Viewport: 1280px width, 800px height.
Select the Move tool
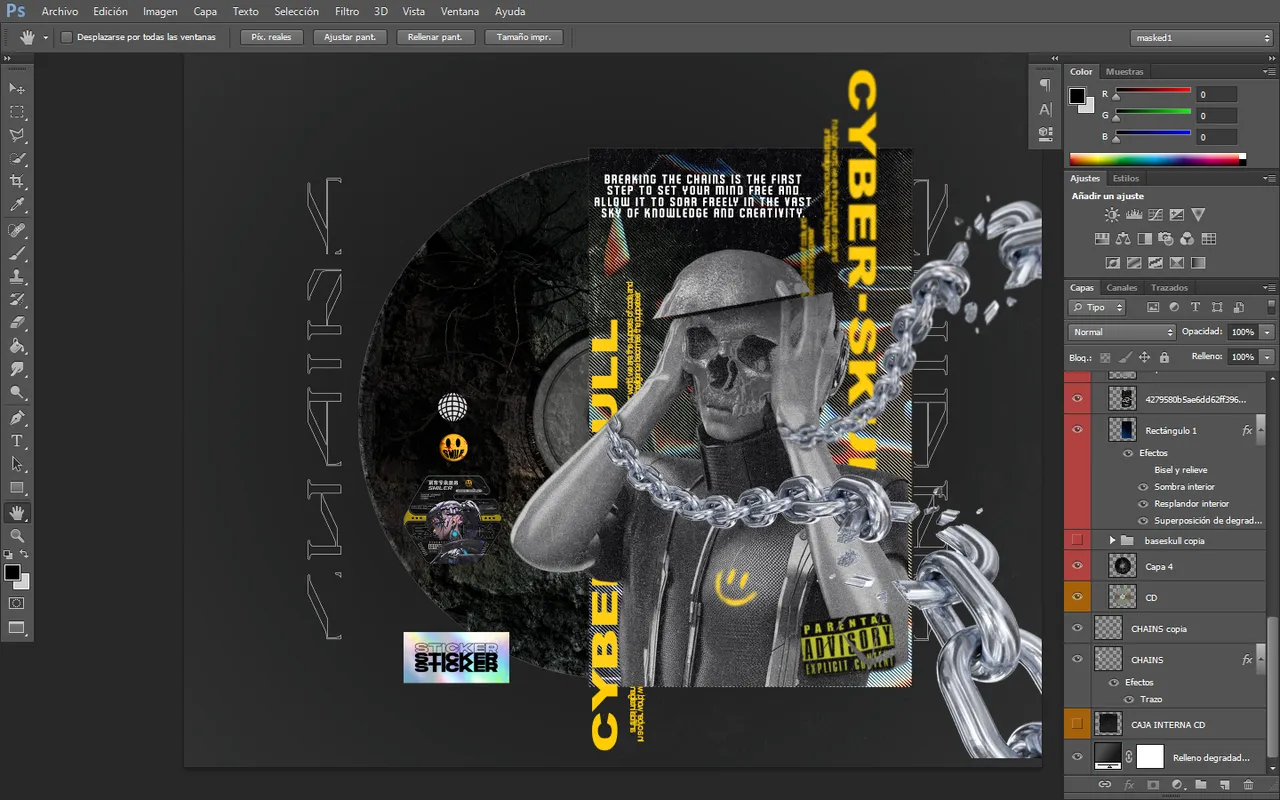click(17, 89)
